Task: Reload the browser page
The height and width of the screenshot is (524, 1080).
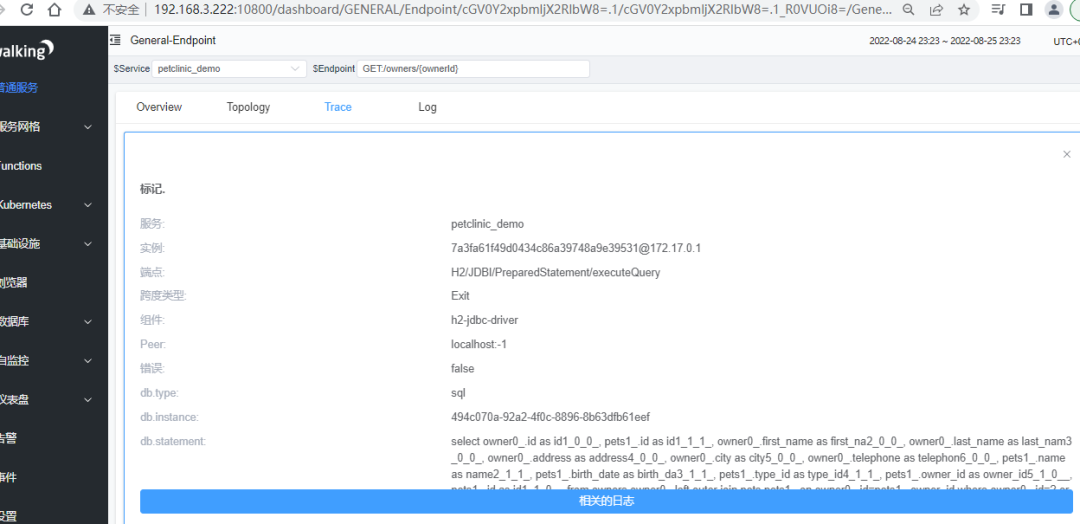Action: [x=26, y=10]
